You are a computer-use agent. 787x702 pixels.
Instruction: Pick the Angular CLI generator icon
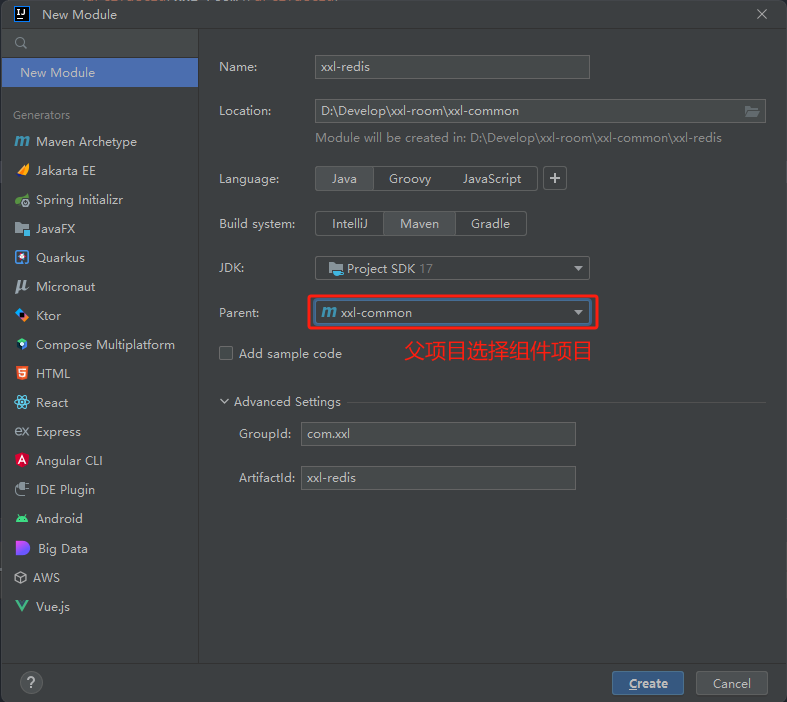(x=22, y=460)
